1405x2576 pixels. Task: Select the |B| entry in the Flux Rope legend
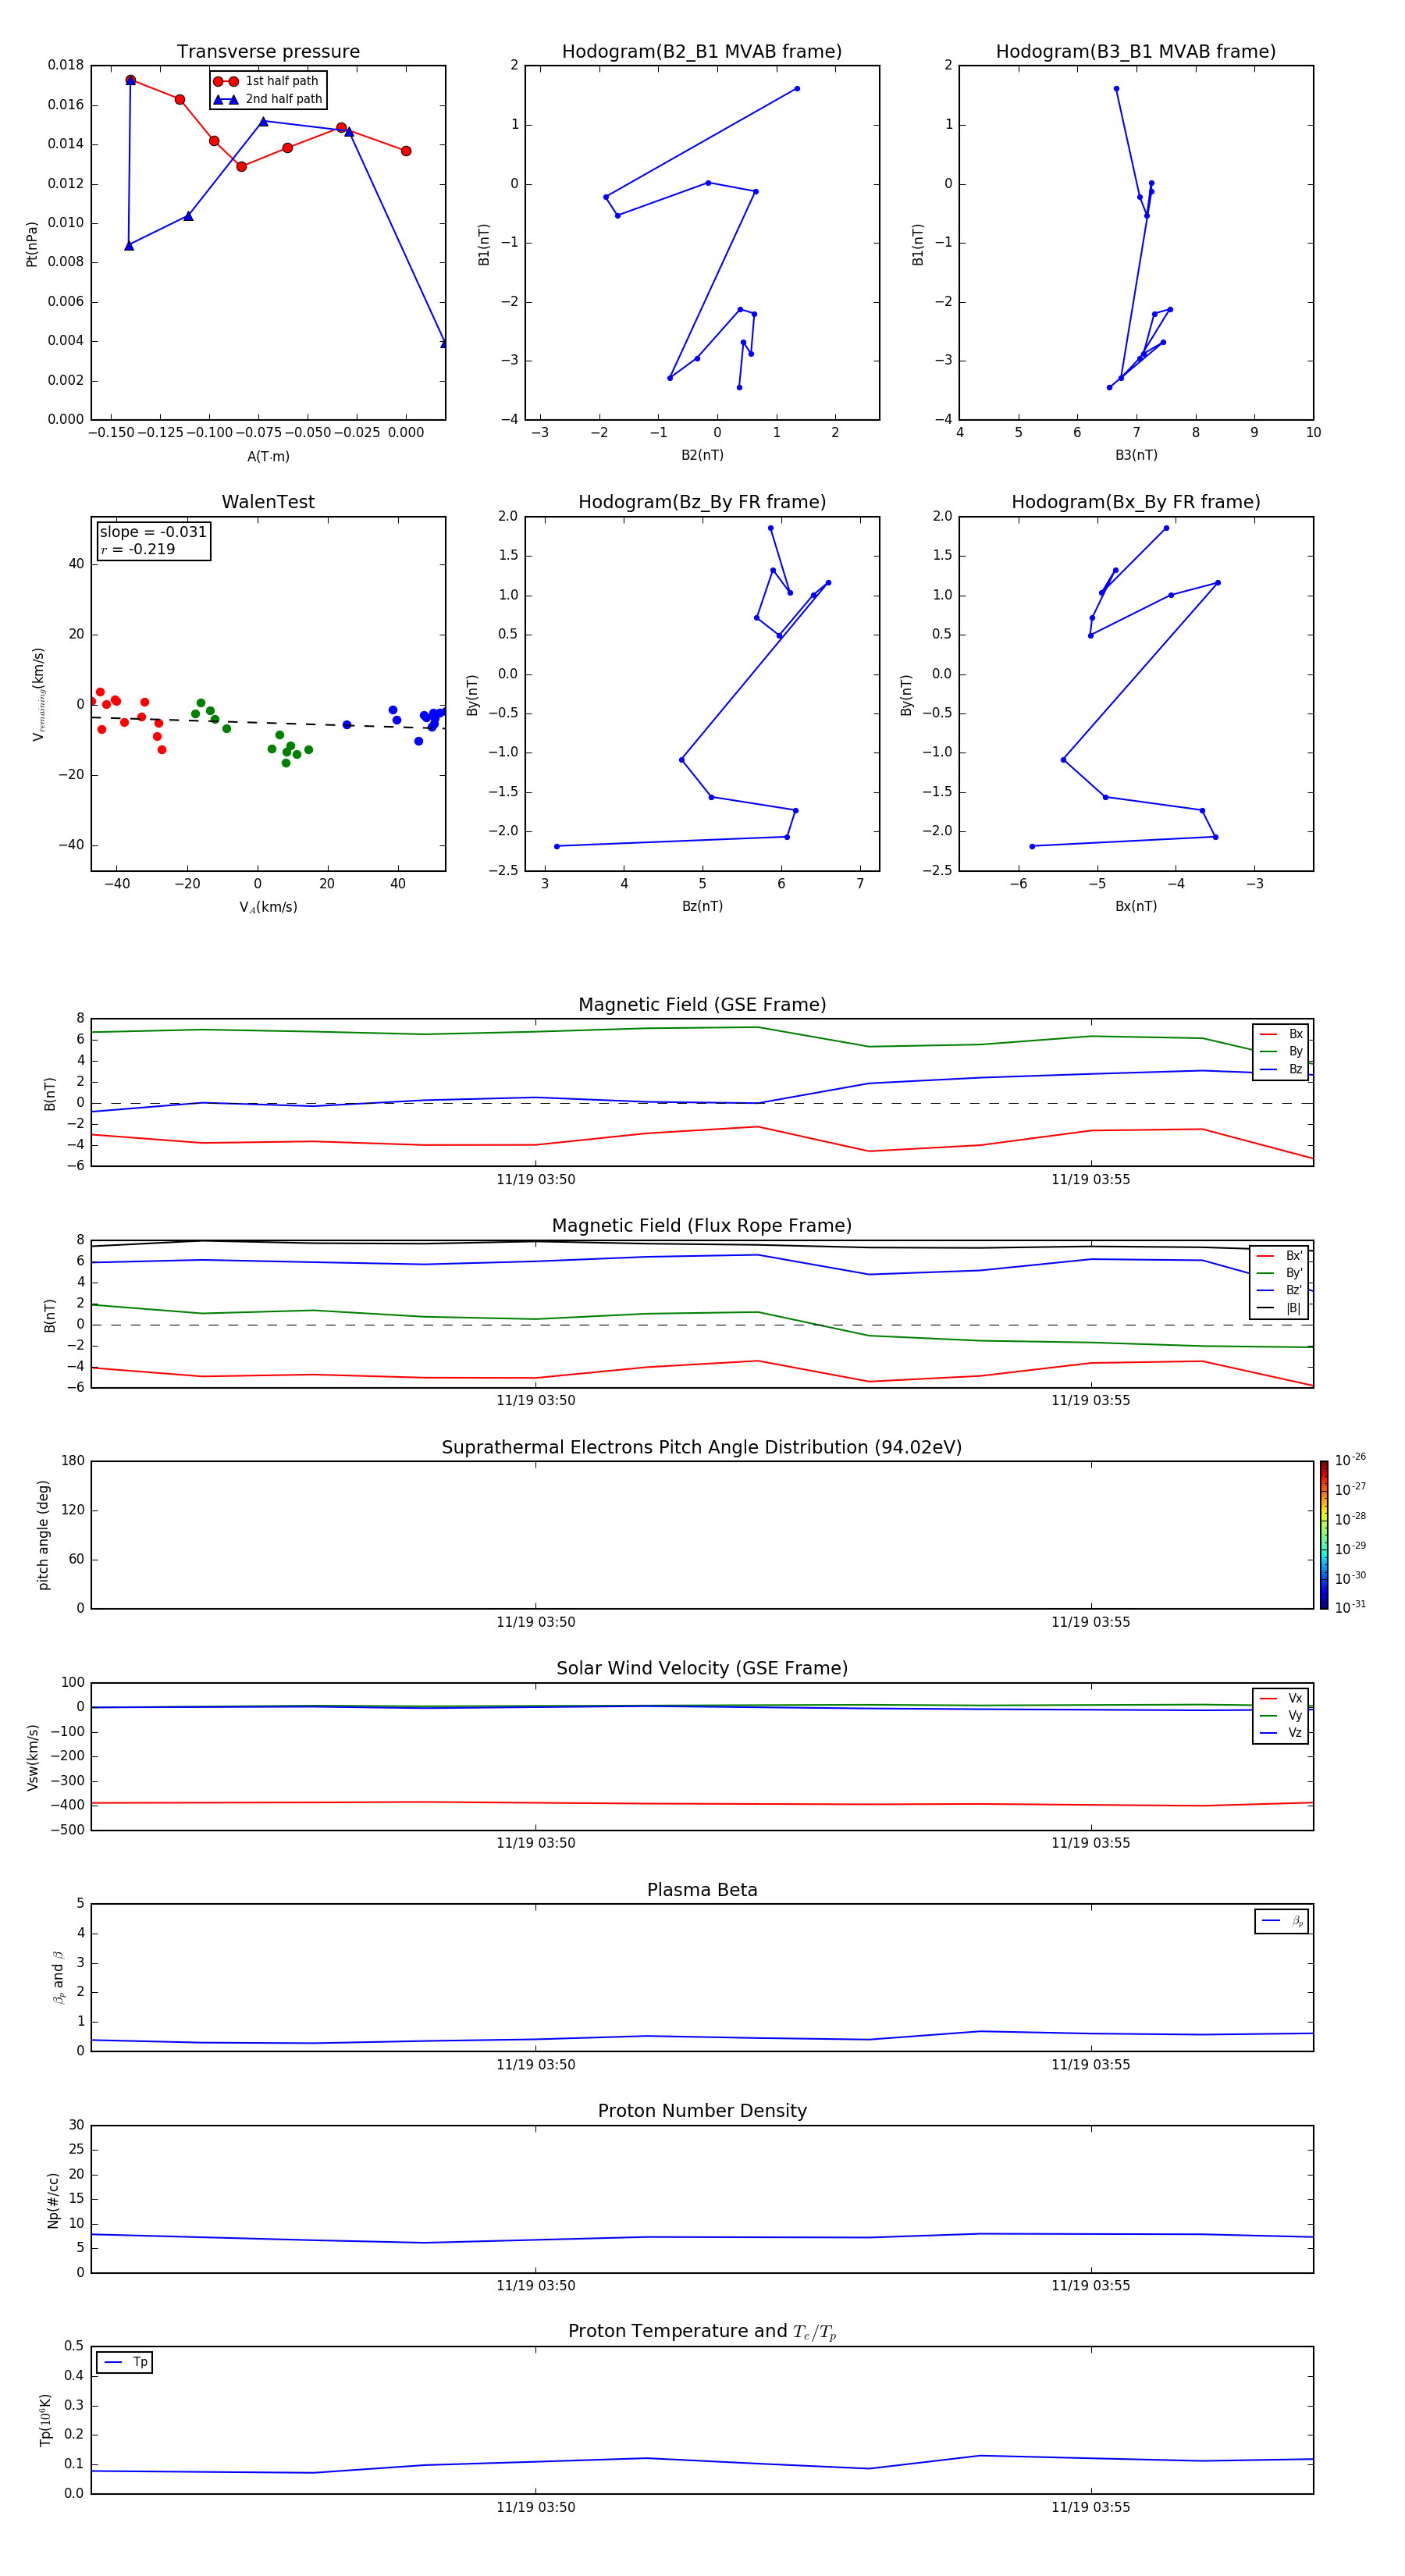pos(1280,1309)
